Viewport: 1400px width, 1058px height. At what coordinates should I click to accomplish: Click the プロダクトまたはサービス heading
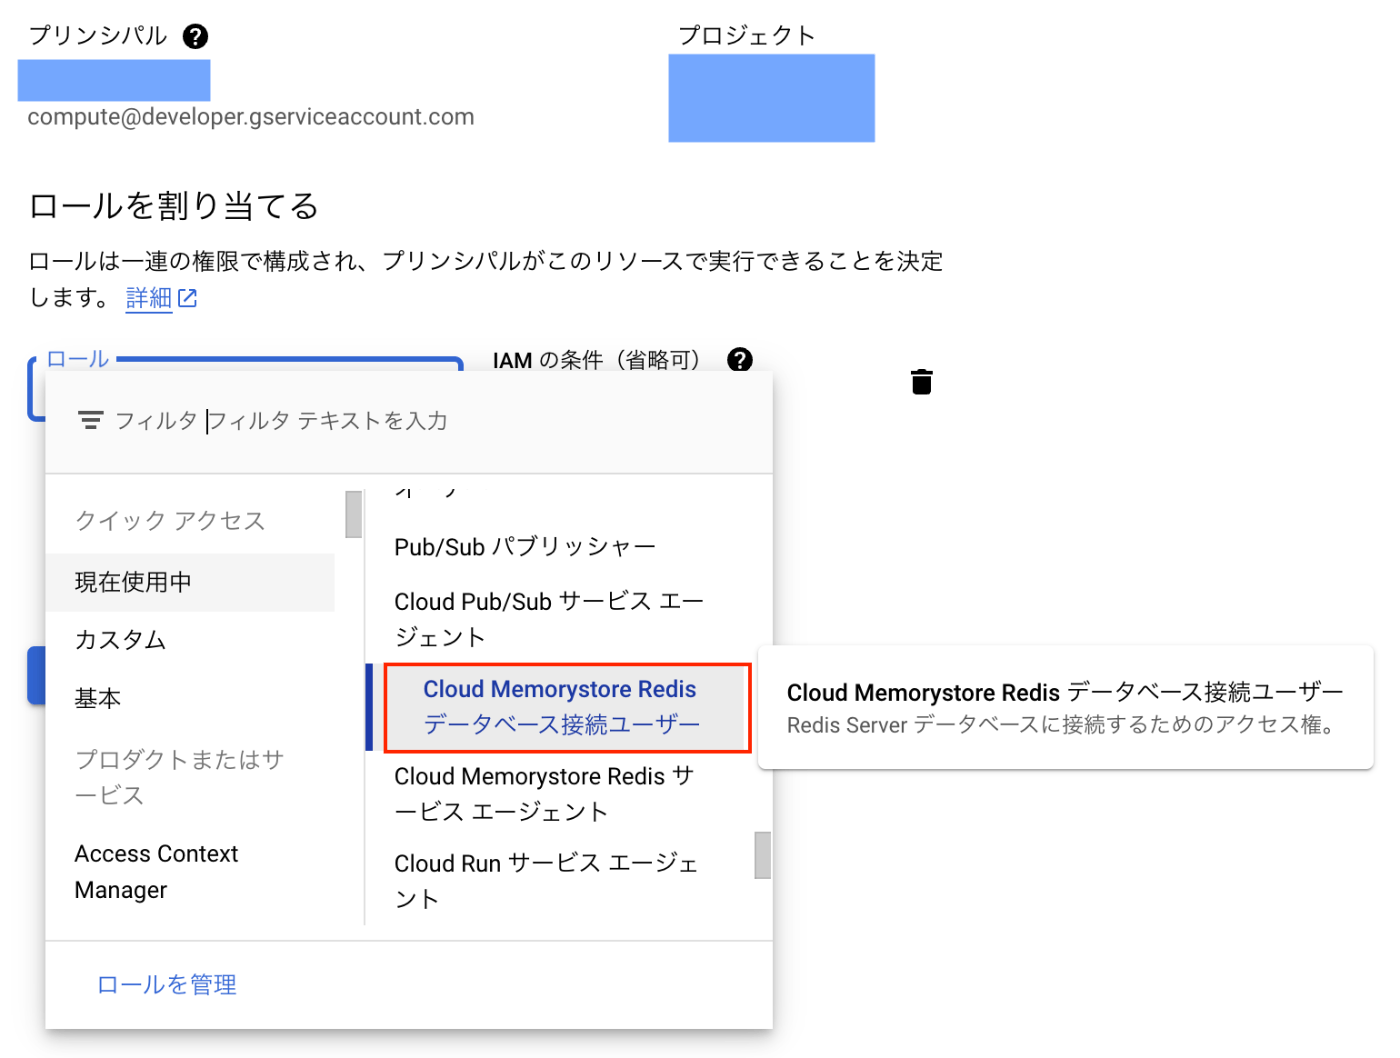180,777
